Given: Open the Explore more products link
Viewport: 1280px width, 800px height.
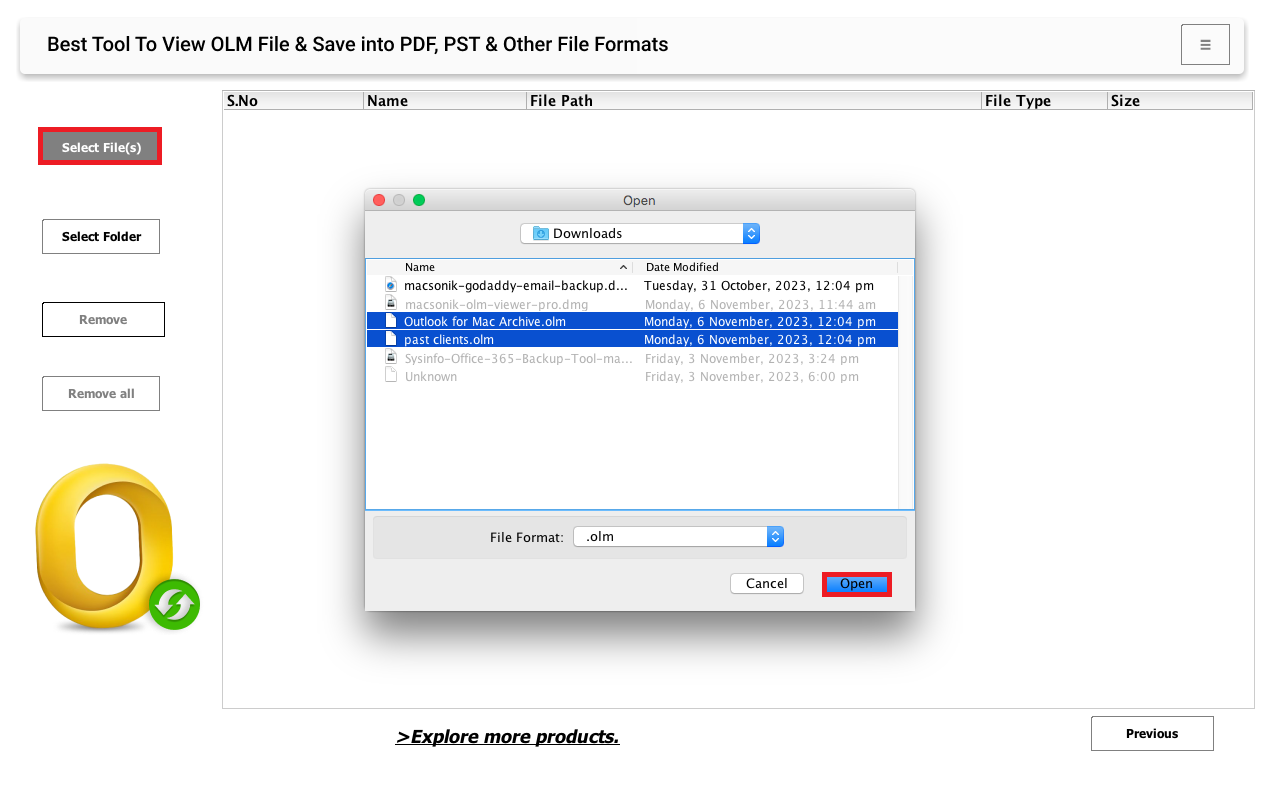Looking at the screenshot, I should (507, 737).
